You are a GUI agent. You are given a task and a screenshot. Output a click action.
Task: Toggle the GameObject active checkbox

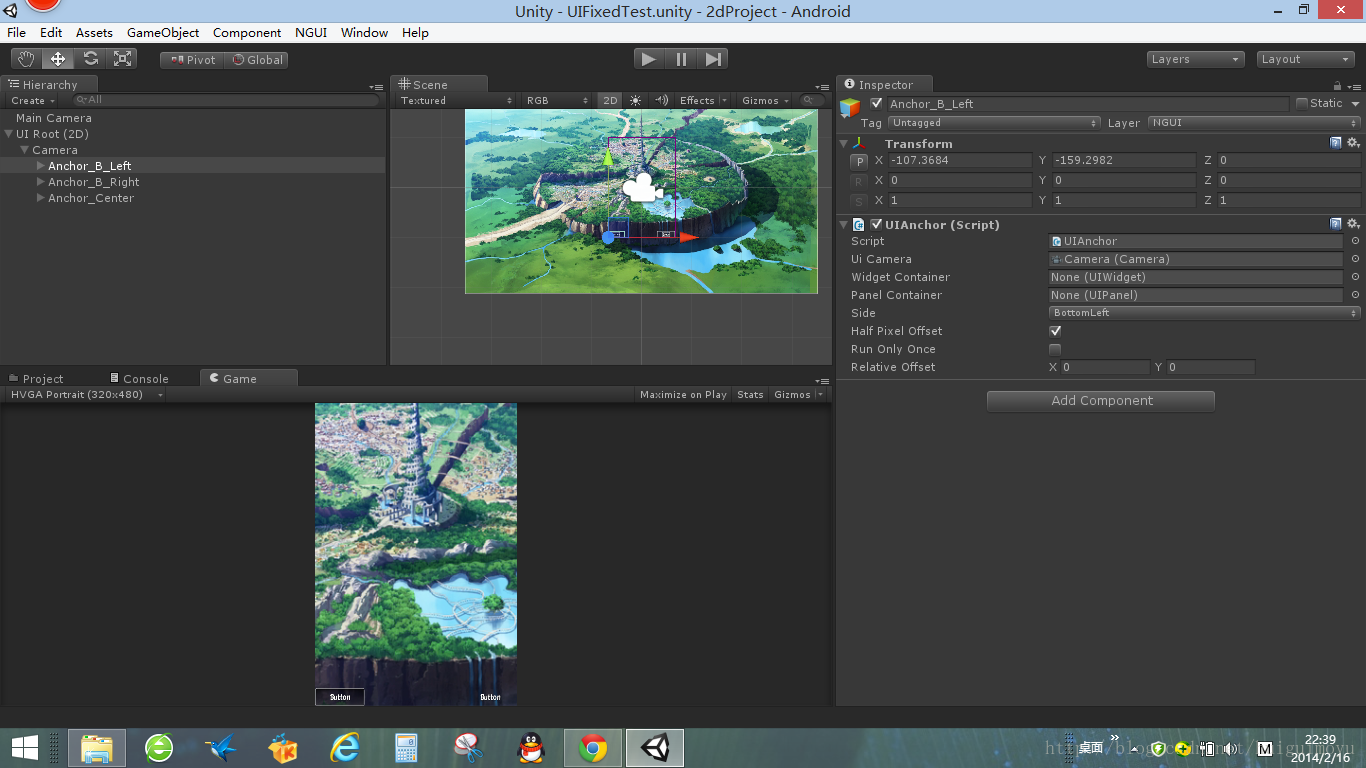coord(877,103)
